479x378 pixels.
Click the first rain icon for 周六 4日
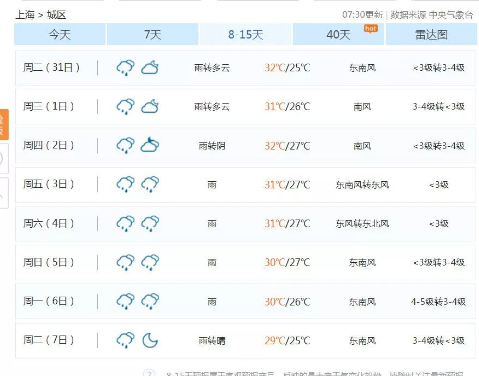[125, 223]
